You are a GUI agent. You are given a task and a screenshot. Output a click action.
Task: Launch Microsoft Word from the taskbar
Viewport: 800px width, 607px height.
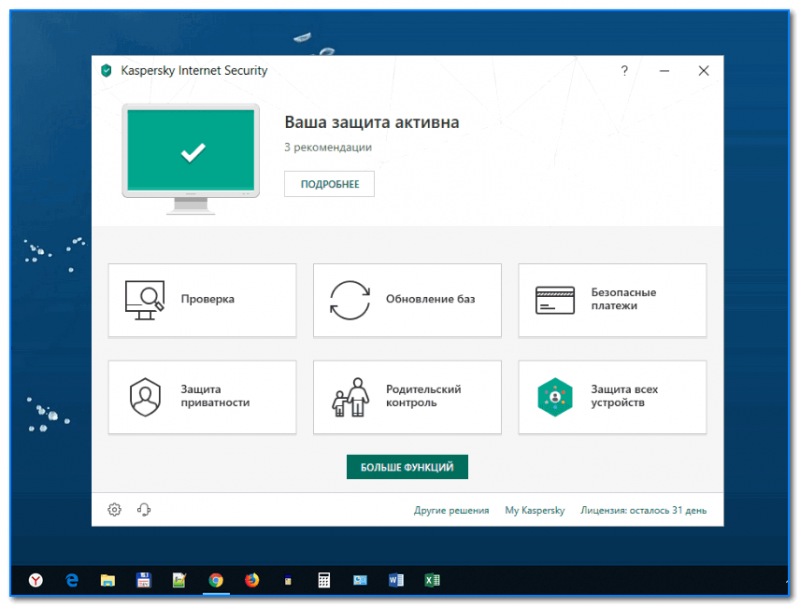pos(396,580)
